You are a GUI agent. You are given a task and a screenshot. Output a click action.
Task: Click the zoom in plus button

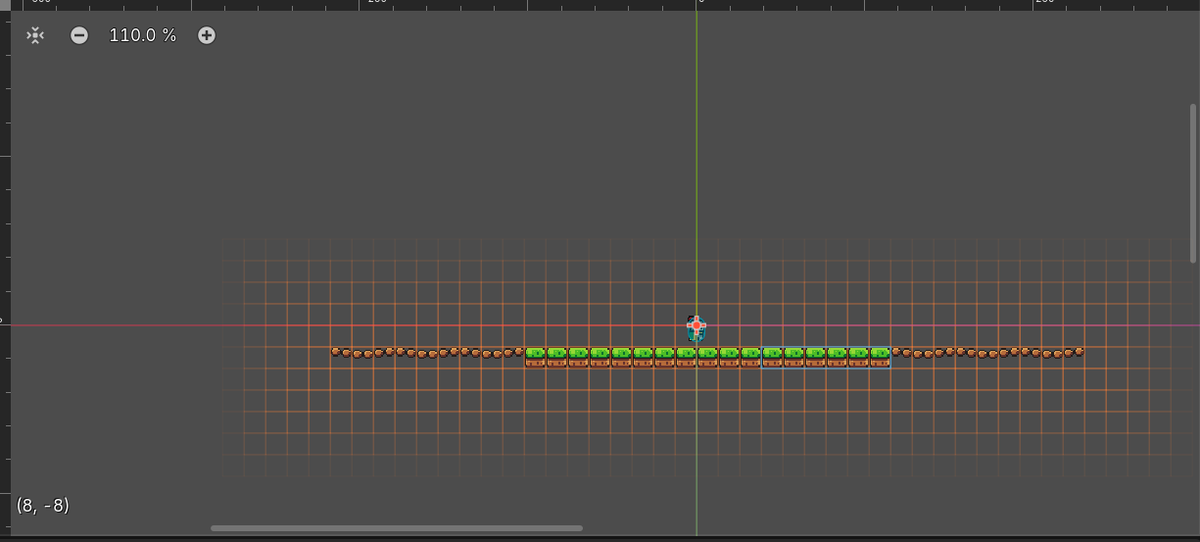pos(206,35)
